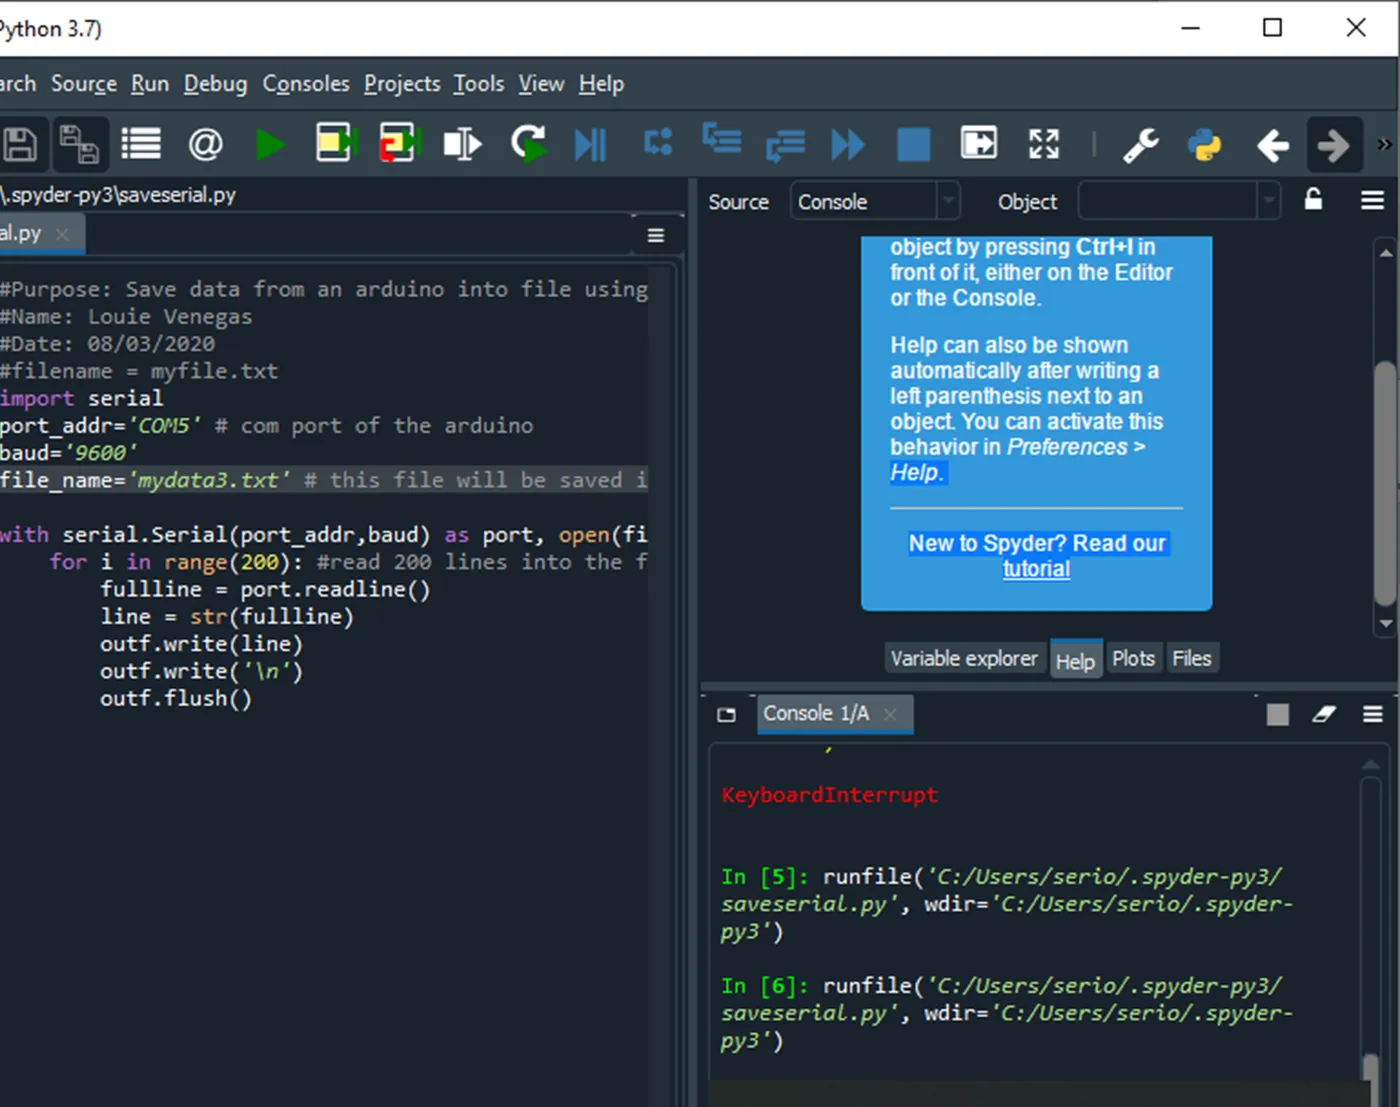
Task: Click the Help hyperlink in the blue panel
Action: coord(916,473)
